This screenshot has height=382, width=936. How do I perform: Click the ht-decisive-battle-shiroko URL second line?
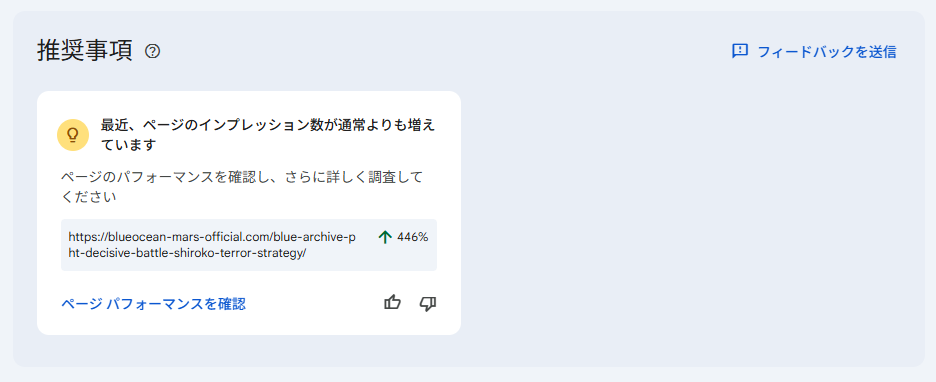coord(187,253)
